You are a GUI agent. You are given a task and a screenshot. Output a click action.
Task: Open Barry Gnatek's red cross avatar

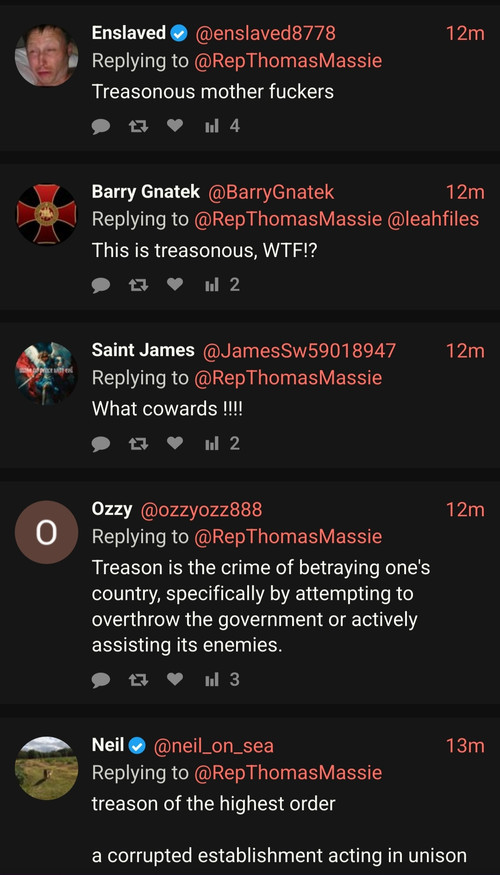46,214
